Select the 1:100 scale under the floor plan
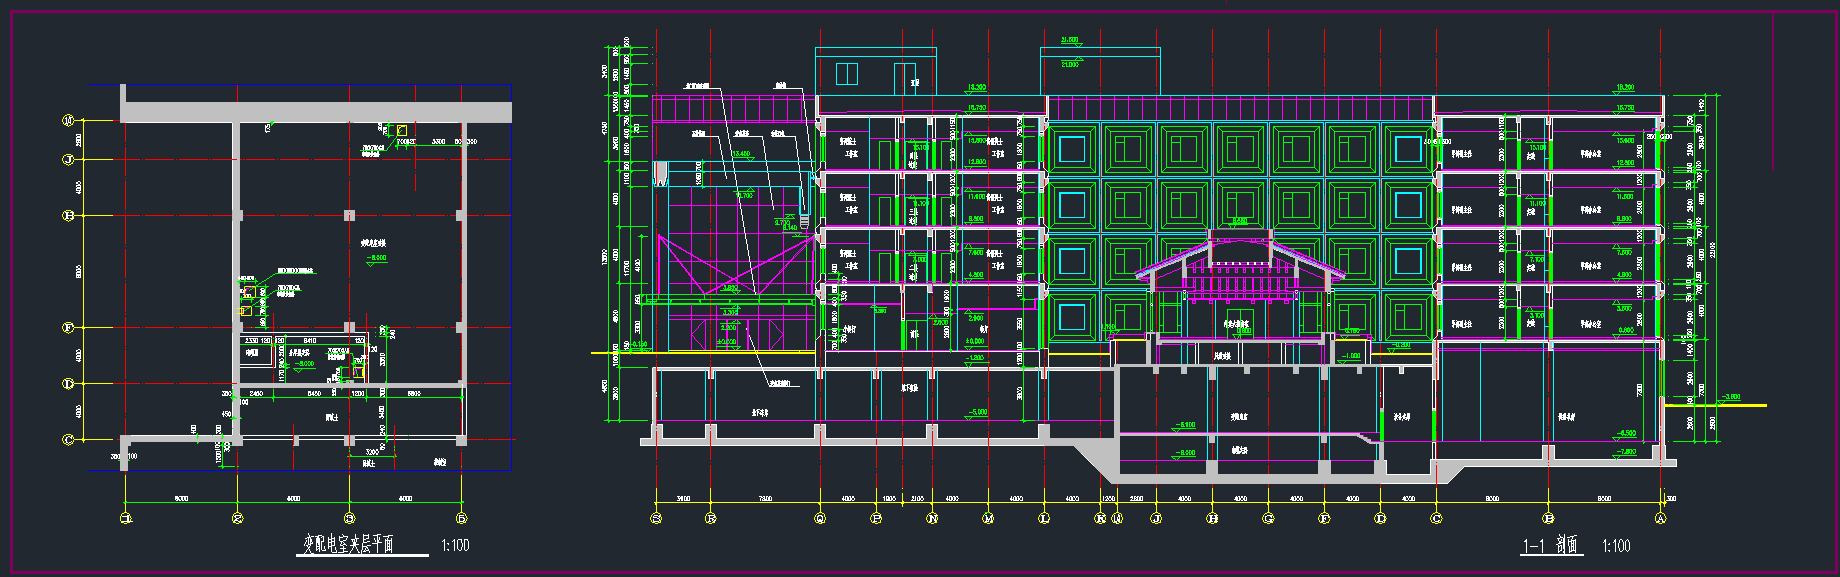Image resolution: width=1840 pixels, height=577 pixels. (455, 545)
